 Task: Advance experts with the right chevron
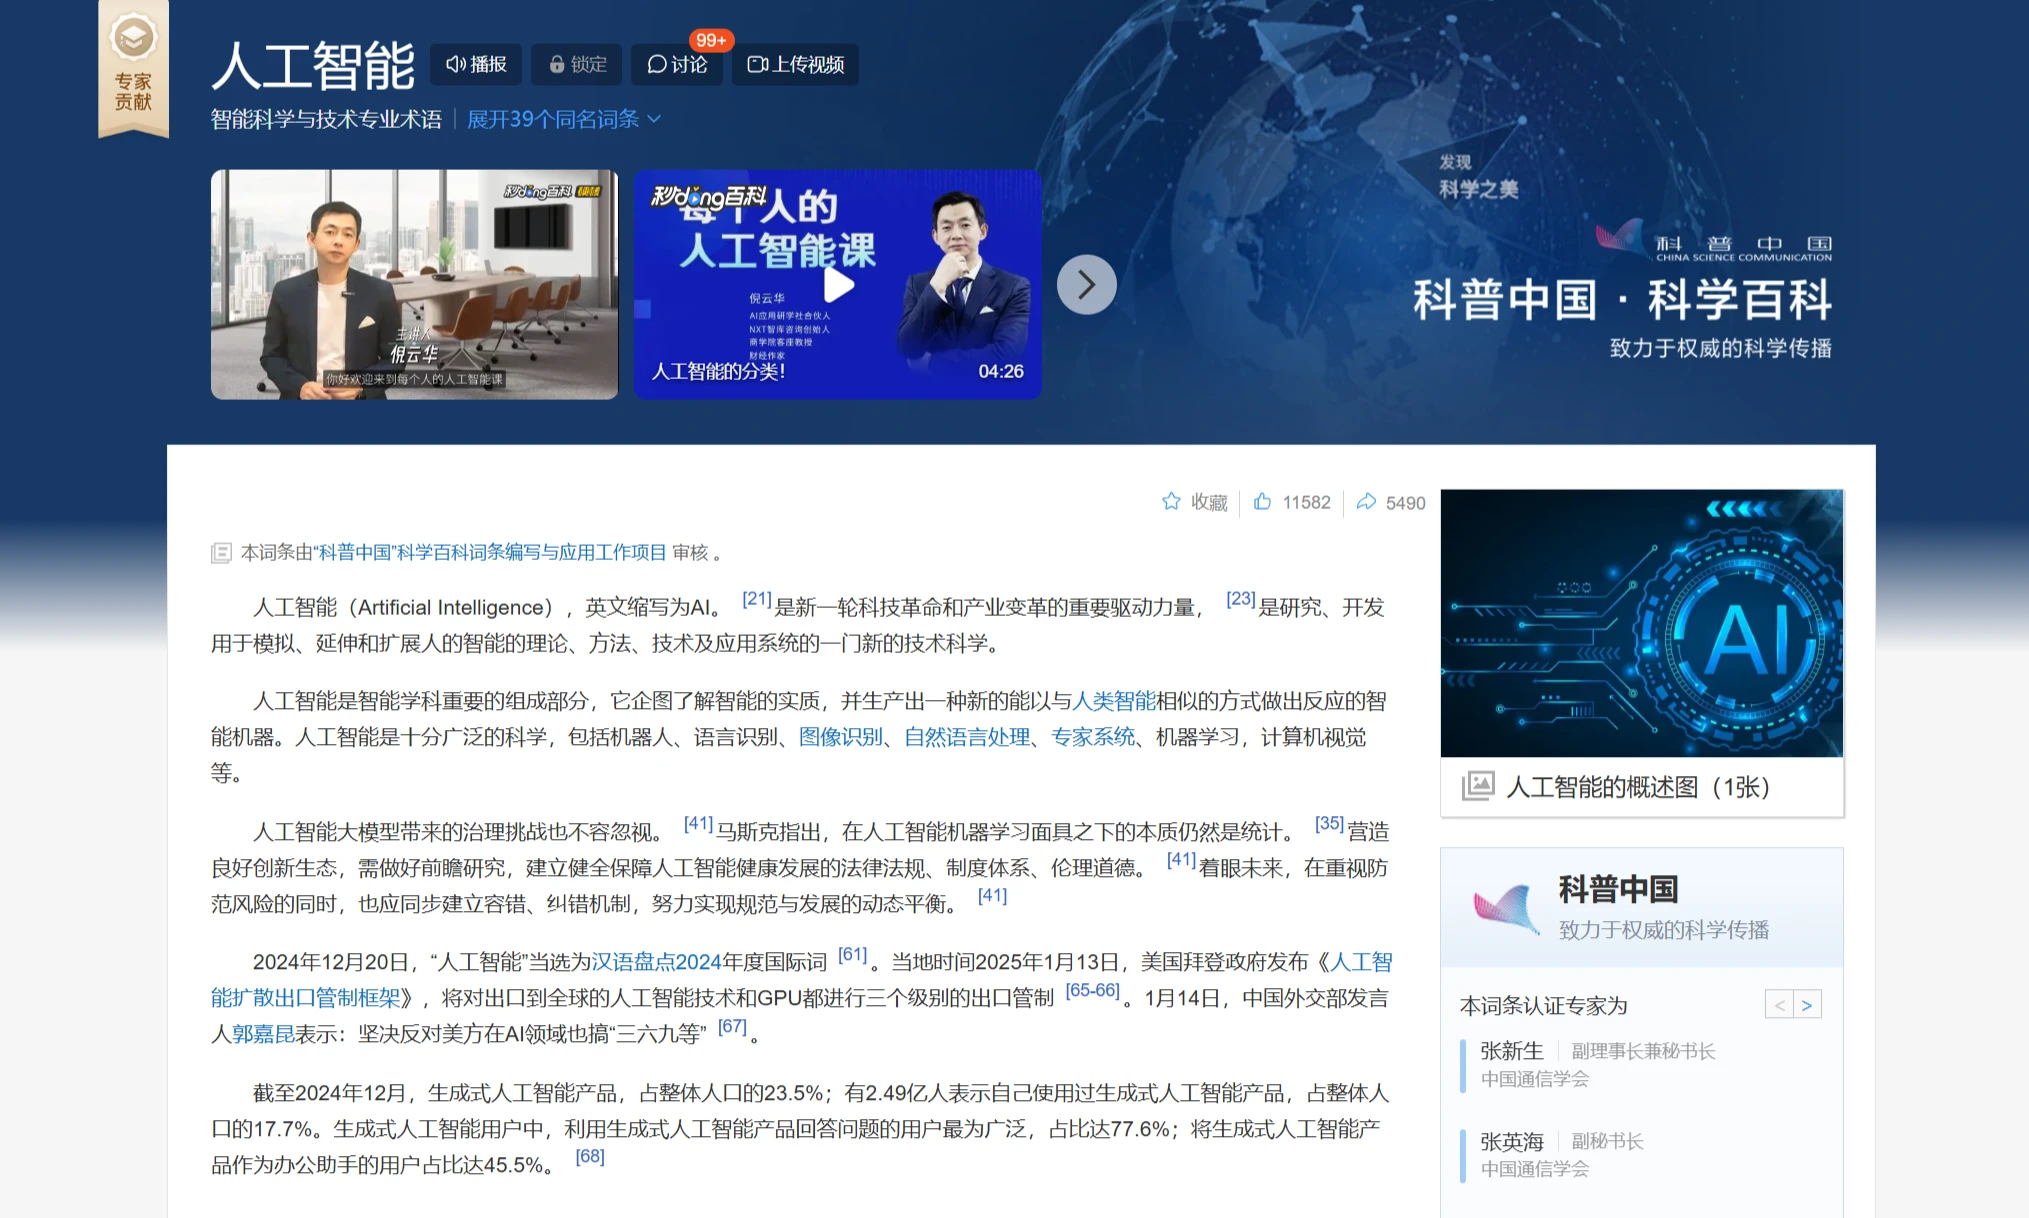click(x=1808, y=1004)
